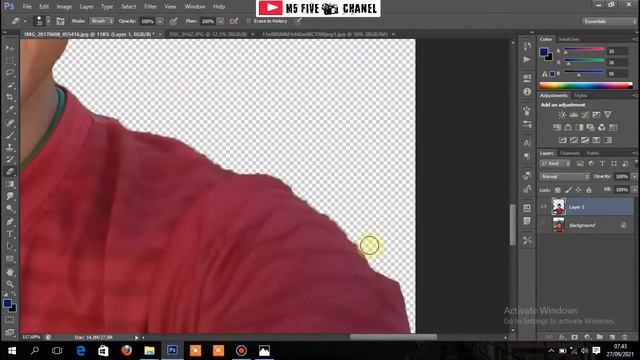Screen dimensions: 640x360
Task: Select the Brush tool in toolbox
Action: [10, 135]
